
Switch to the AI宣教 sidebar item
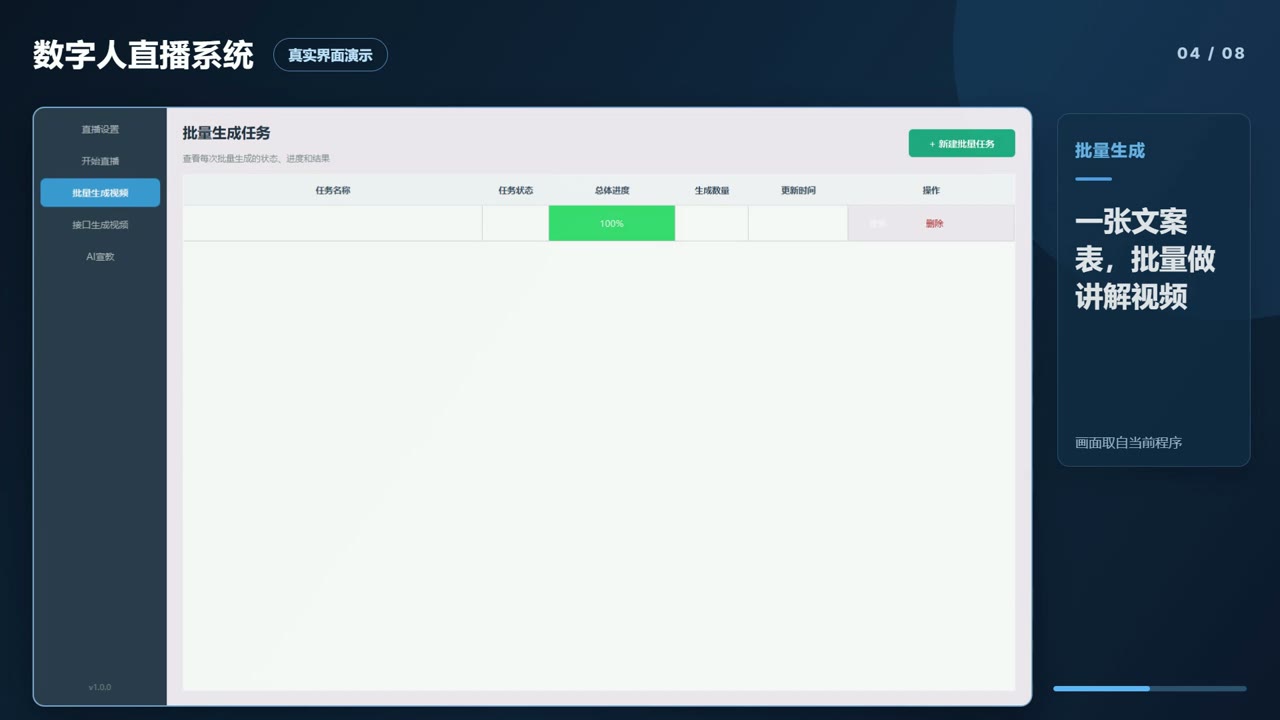tap(100, 257)
